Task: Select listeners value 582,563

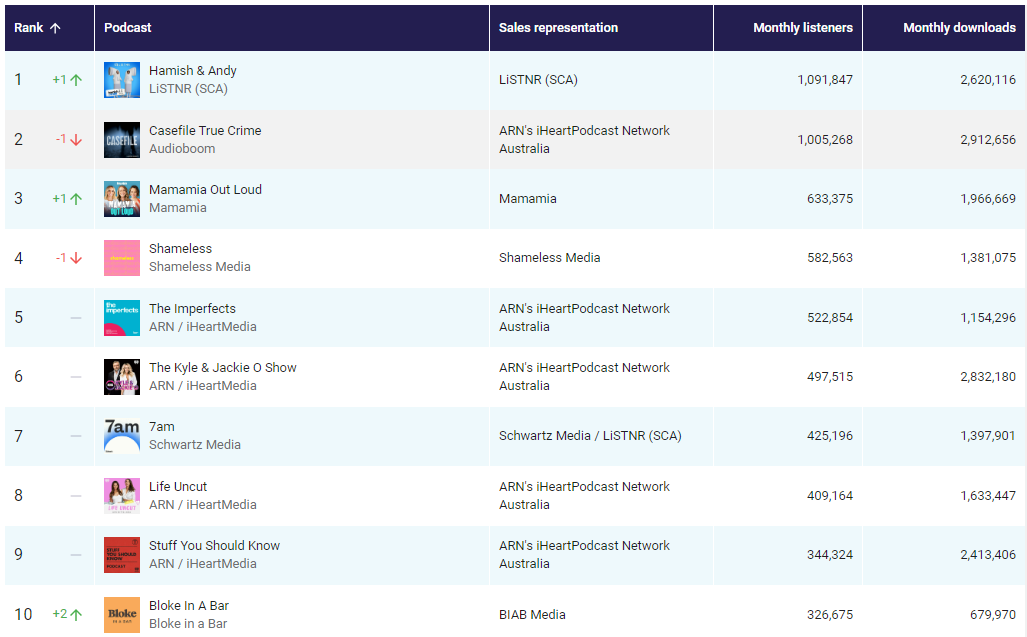Action: pos(830,258)
